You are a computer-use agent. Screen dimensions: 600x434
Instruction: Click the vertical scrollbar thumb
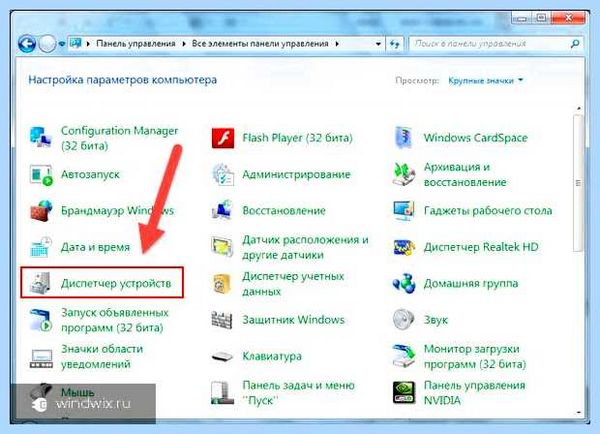(578, 183)
